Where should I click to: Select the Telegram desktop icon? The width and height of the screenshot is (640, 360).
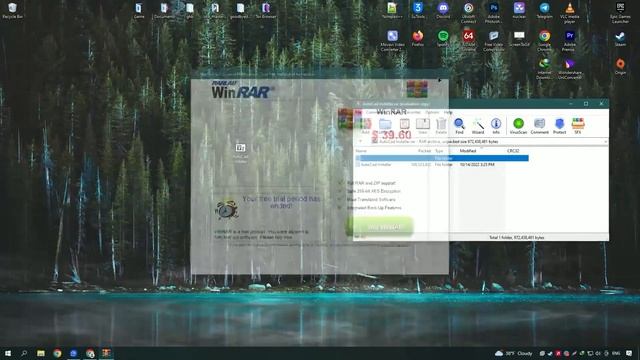tap(544, 11)
